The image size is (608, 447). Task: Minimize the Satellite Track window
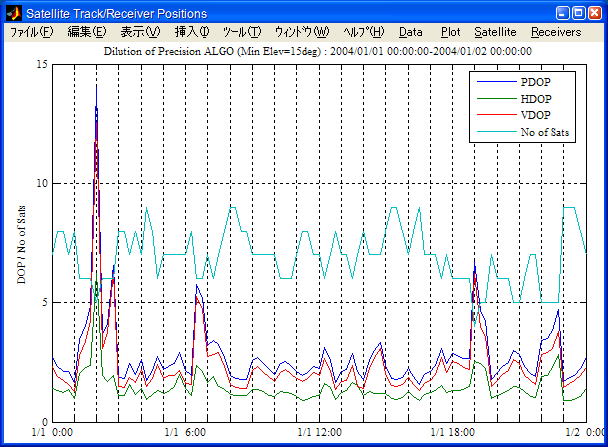(560, 13)
